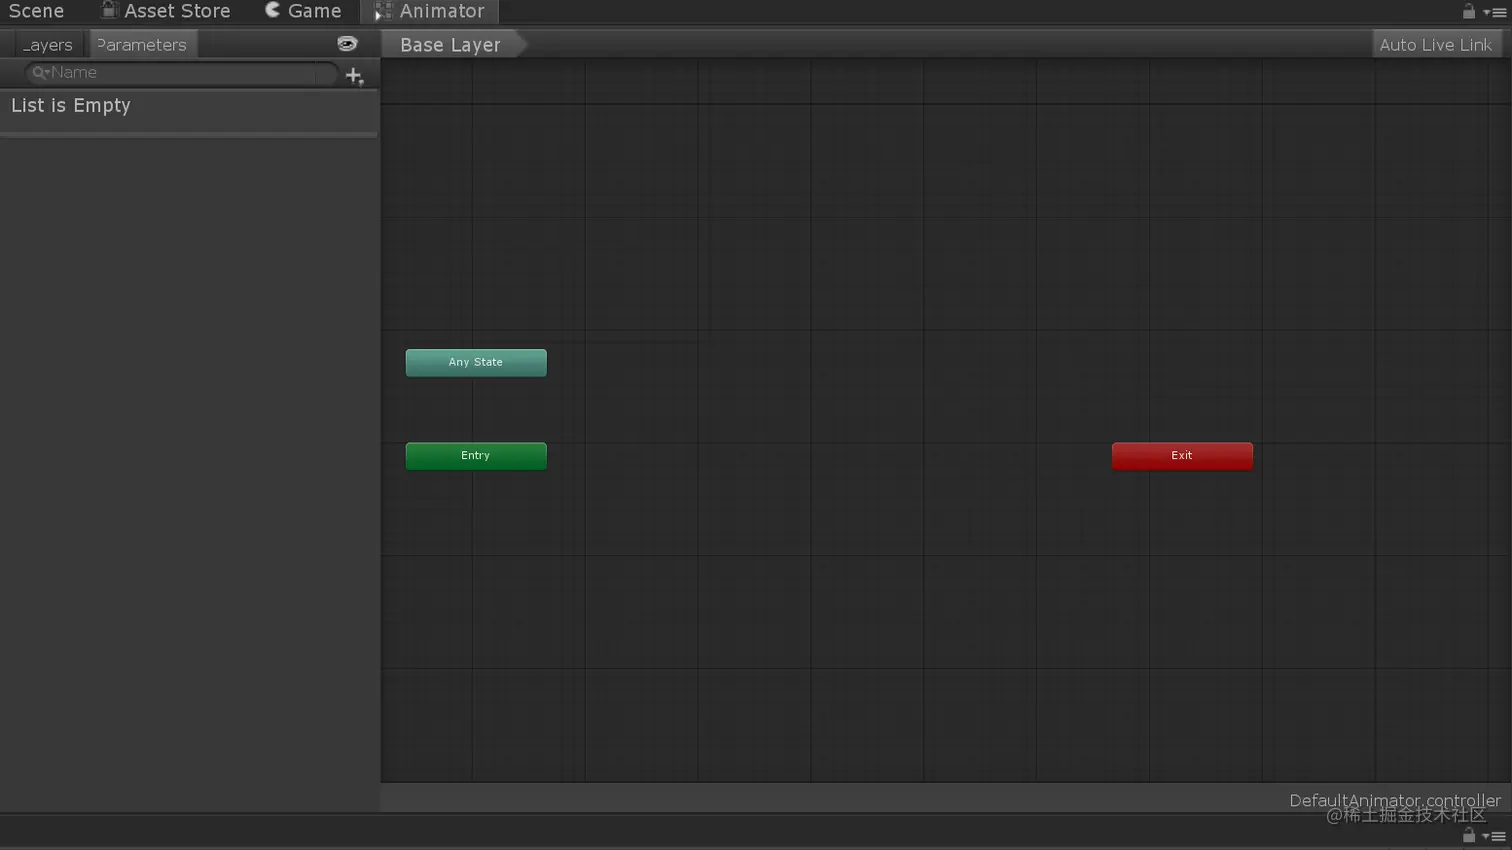Click the 'List is Empty' text
Screen dimensions: 1512x850
[71, 106]
